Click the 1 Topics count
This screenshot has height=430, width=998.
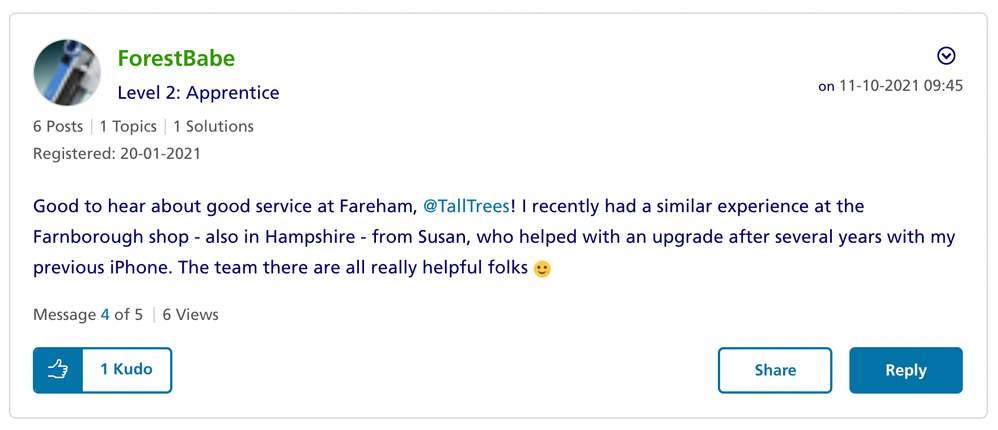[x=130, y=126]
